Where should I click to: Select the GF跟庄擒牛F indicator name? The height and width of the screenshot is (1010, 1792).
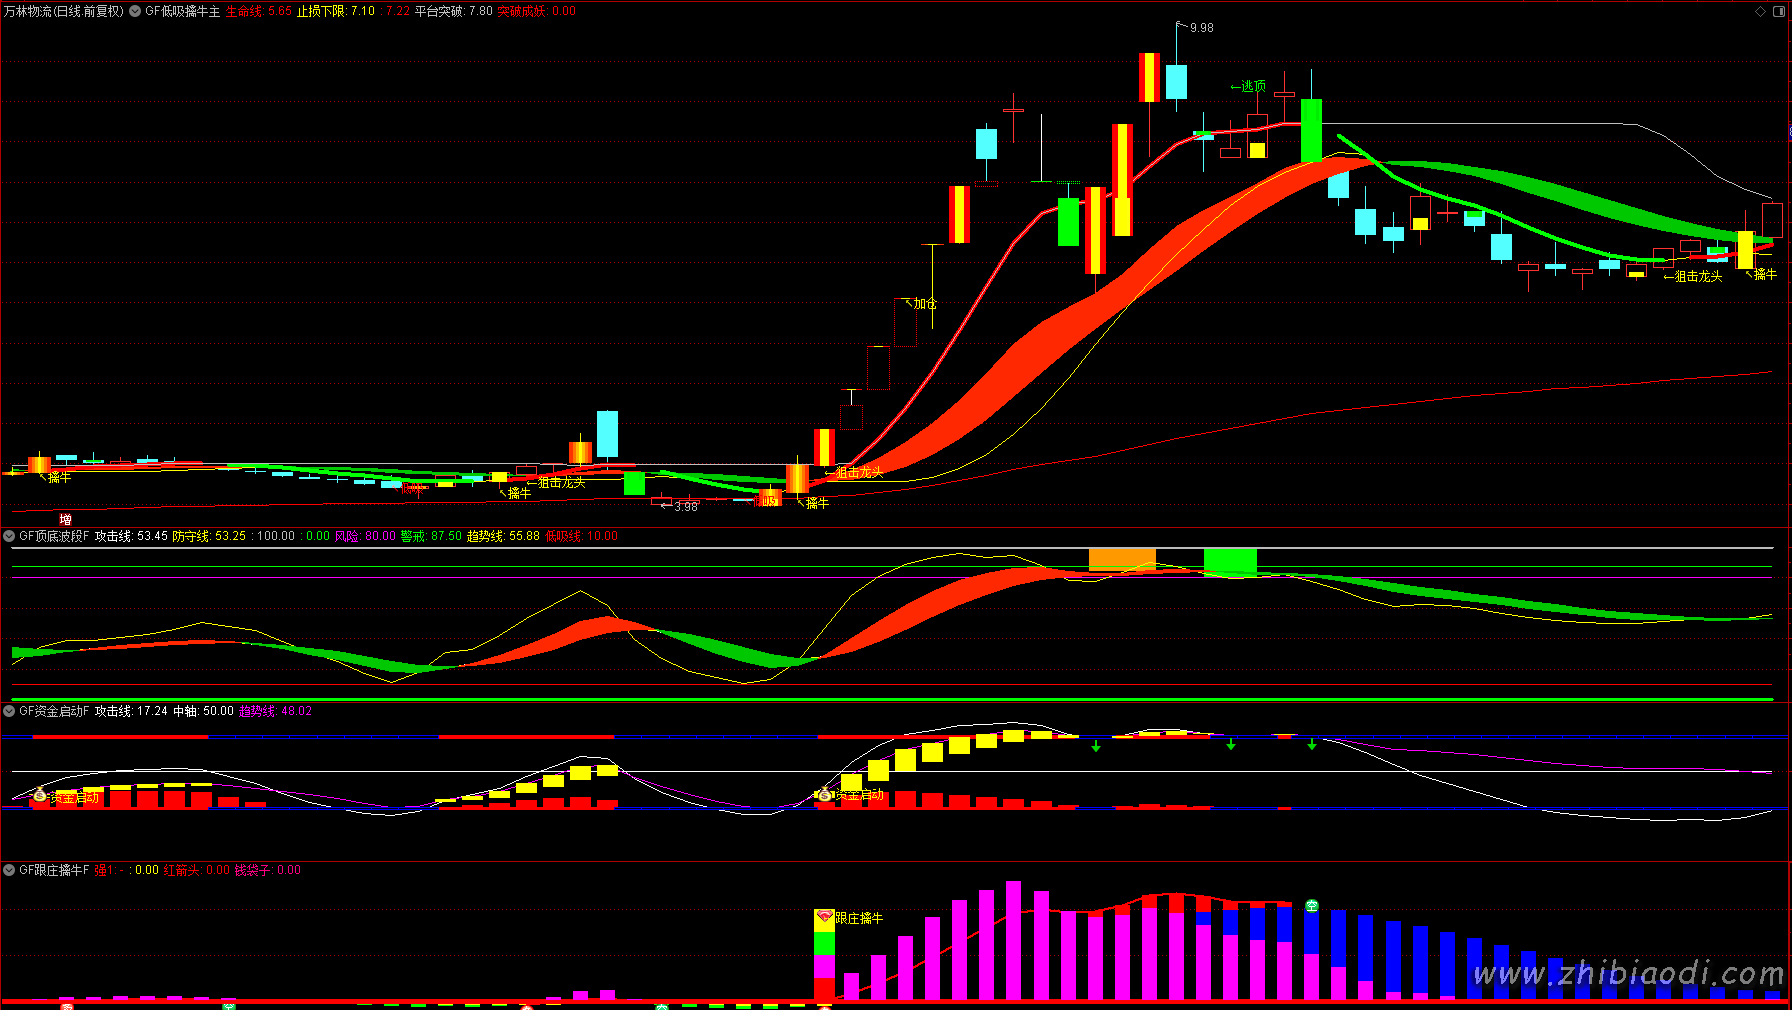tap(54, 870)
